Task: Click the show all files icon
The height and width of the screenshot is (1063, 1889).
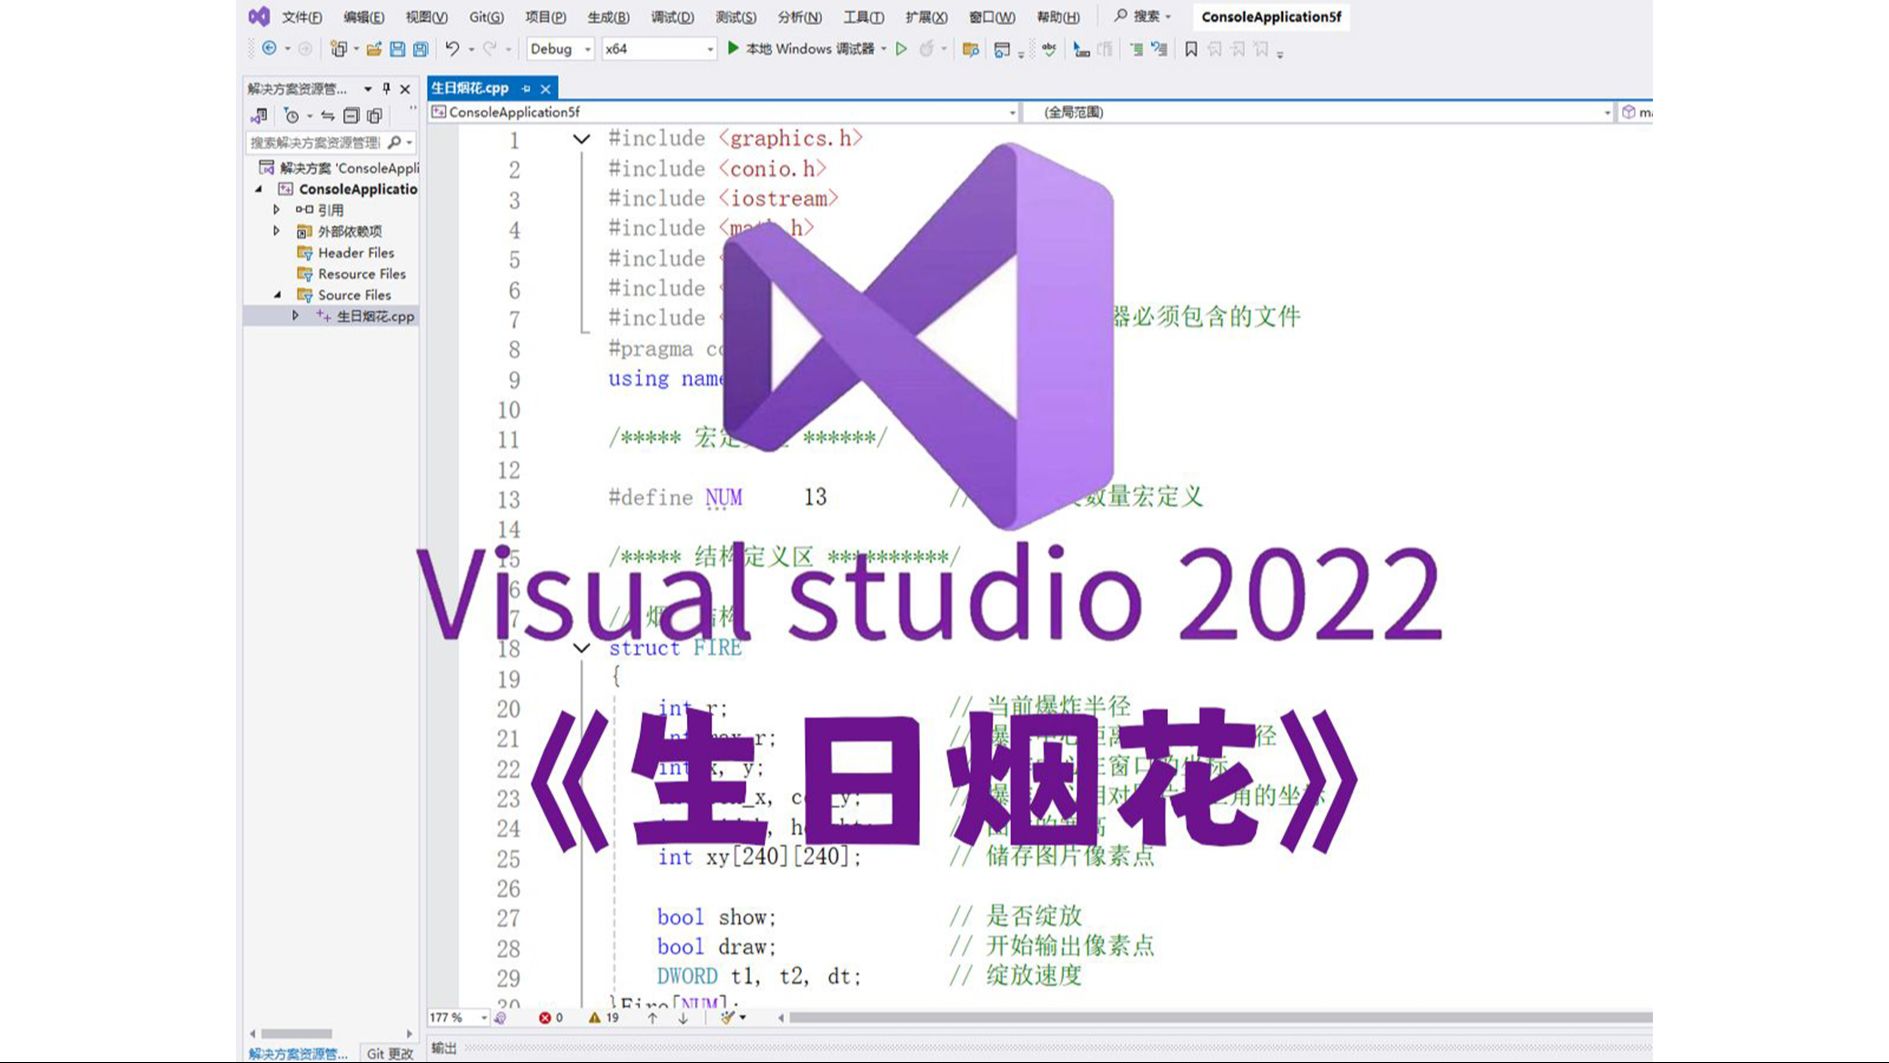Action: [x=375, y=115]
